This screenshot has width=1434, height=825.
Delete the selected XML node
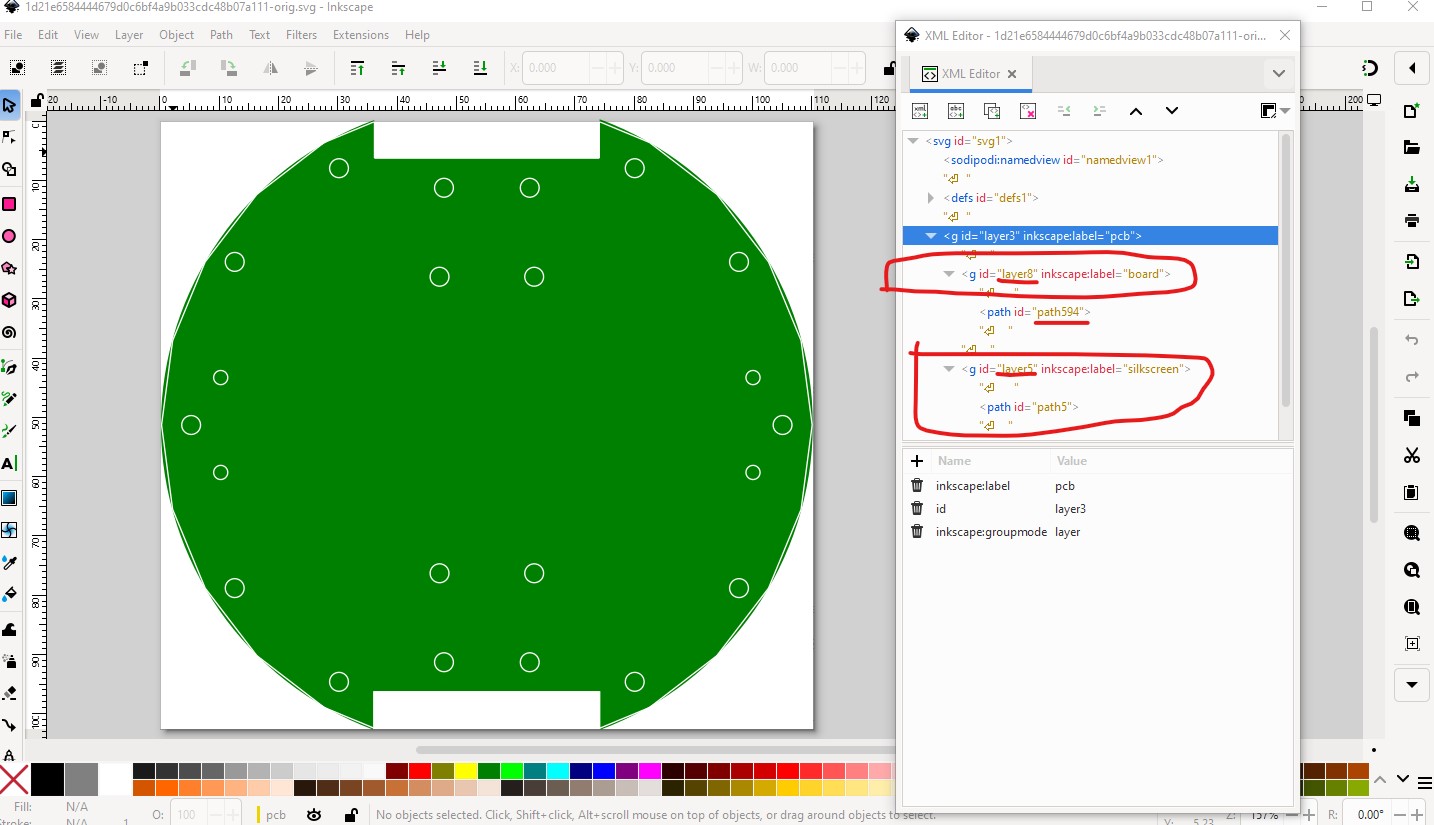point(1028,111)
